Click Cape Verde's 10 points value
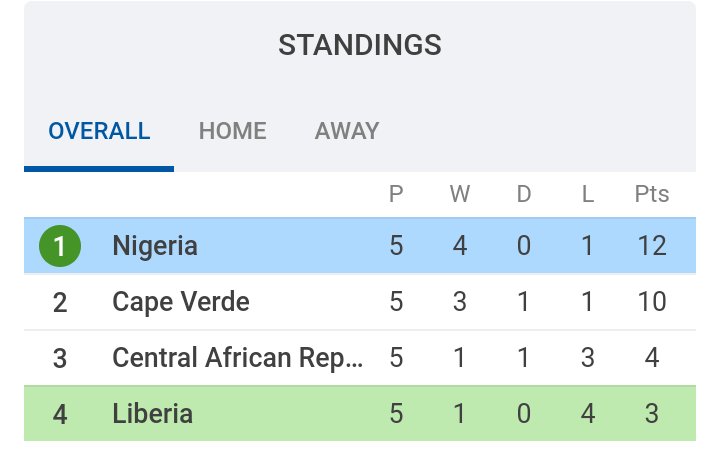This screenshot has height=456, width=720. click(652, 302)
